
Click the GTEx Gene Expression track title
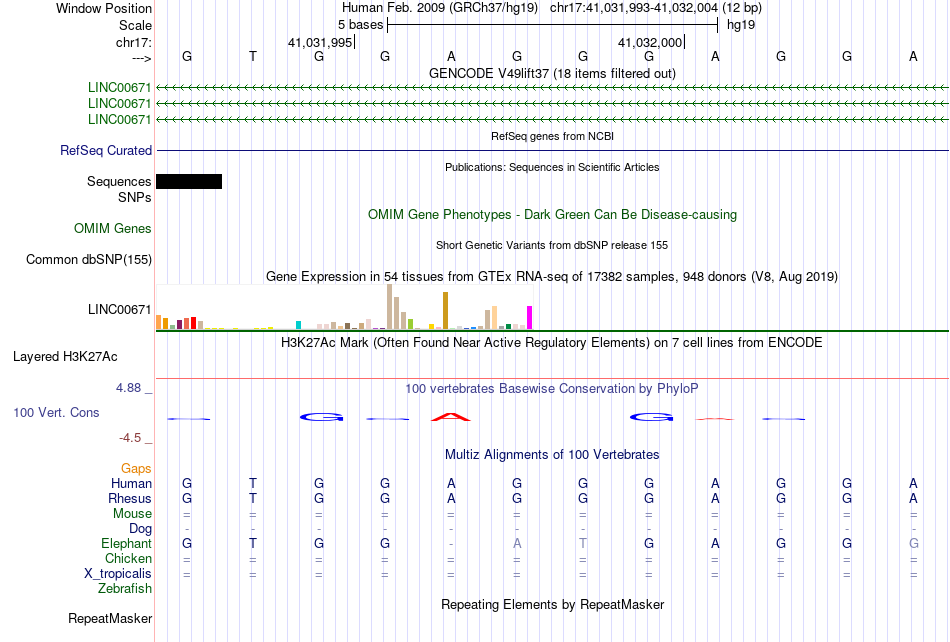[x=552, y=277]
